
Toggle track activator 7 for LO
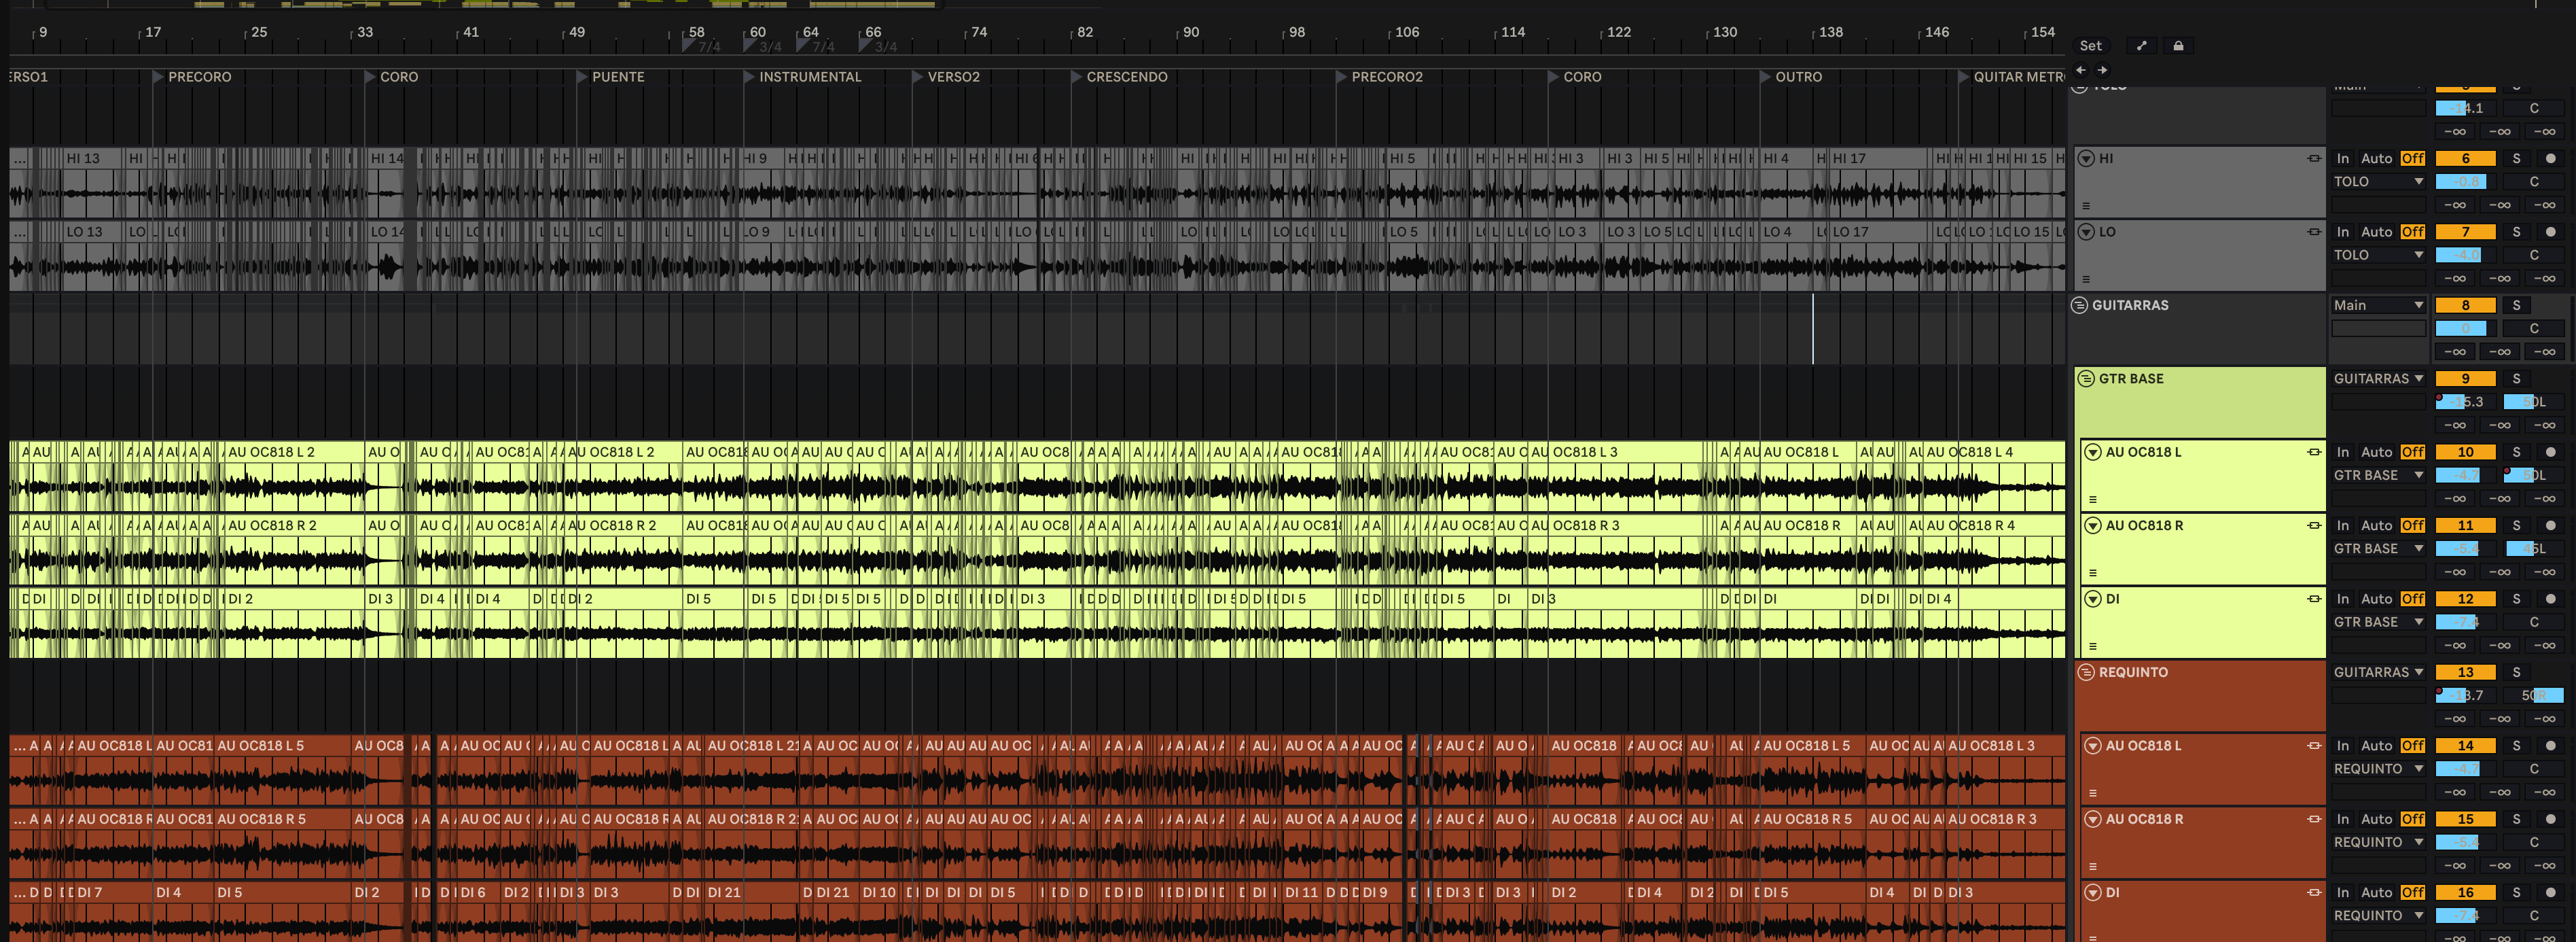point(2465,232)
